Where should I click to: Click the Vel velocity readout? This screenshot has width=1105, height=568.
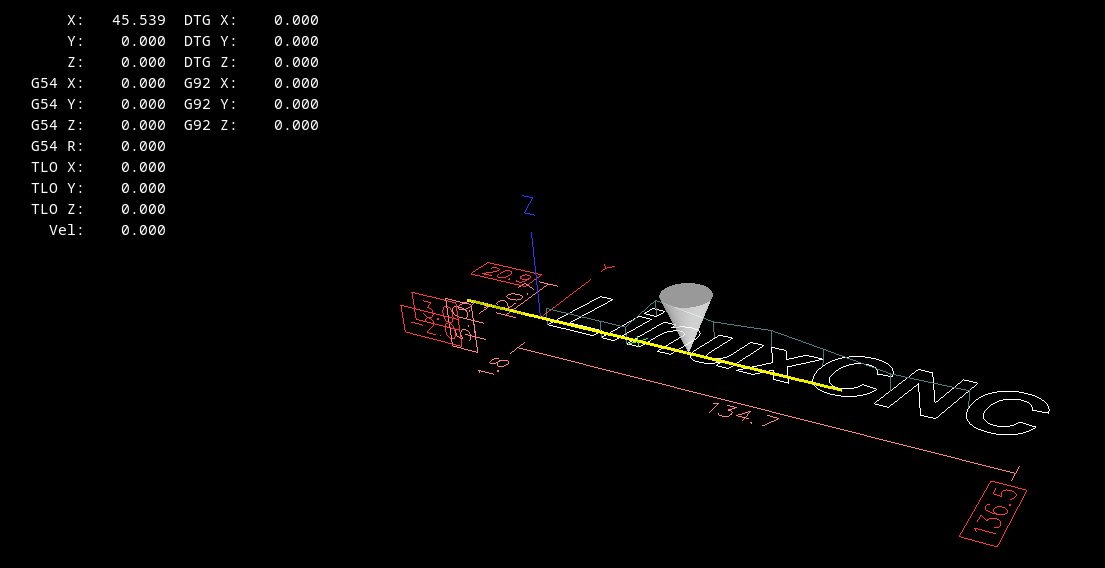click(107, 230)
